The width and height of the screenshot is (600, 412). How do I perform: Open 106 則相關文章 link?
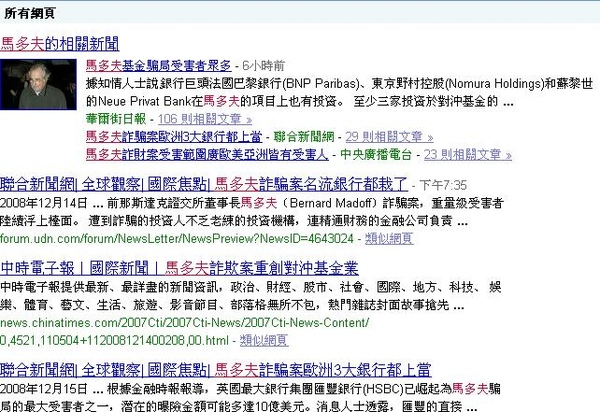point(205,119)
